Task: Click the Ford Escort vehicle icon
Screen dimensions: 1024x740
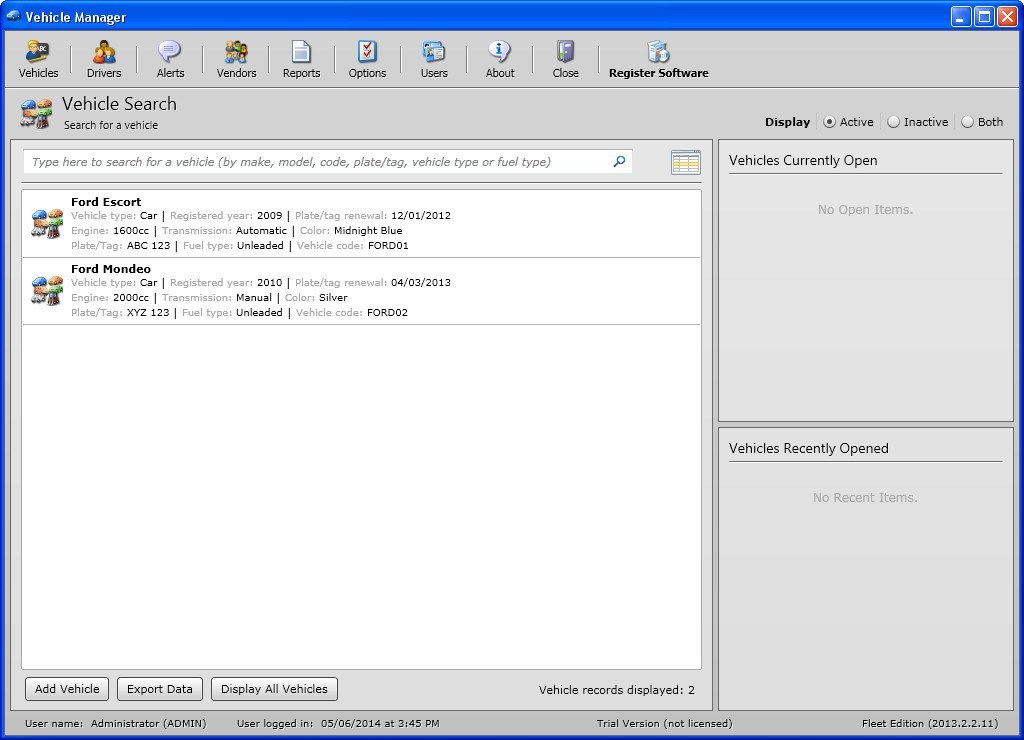Action: pos(46,223)
